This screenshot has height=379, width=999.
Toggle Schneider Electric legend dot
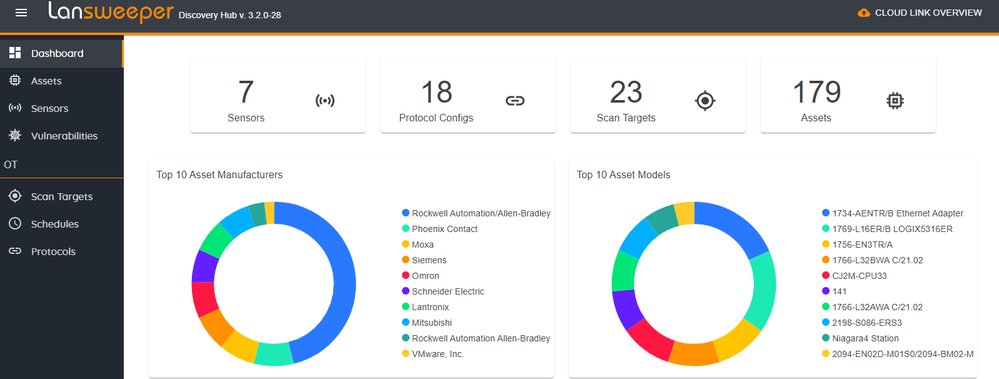405,291
